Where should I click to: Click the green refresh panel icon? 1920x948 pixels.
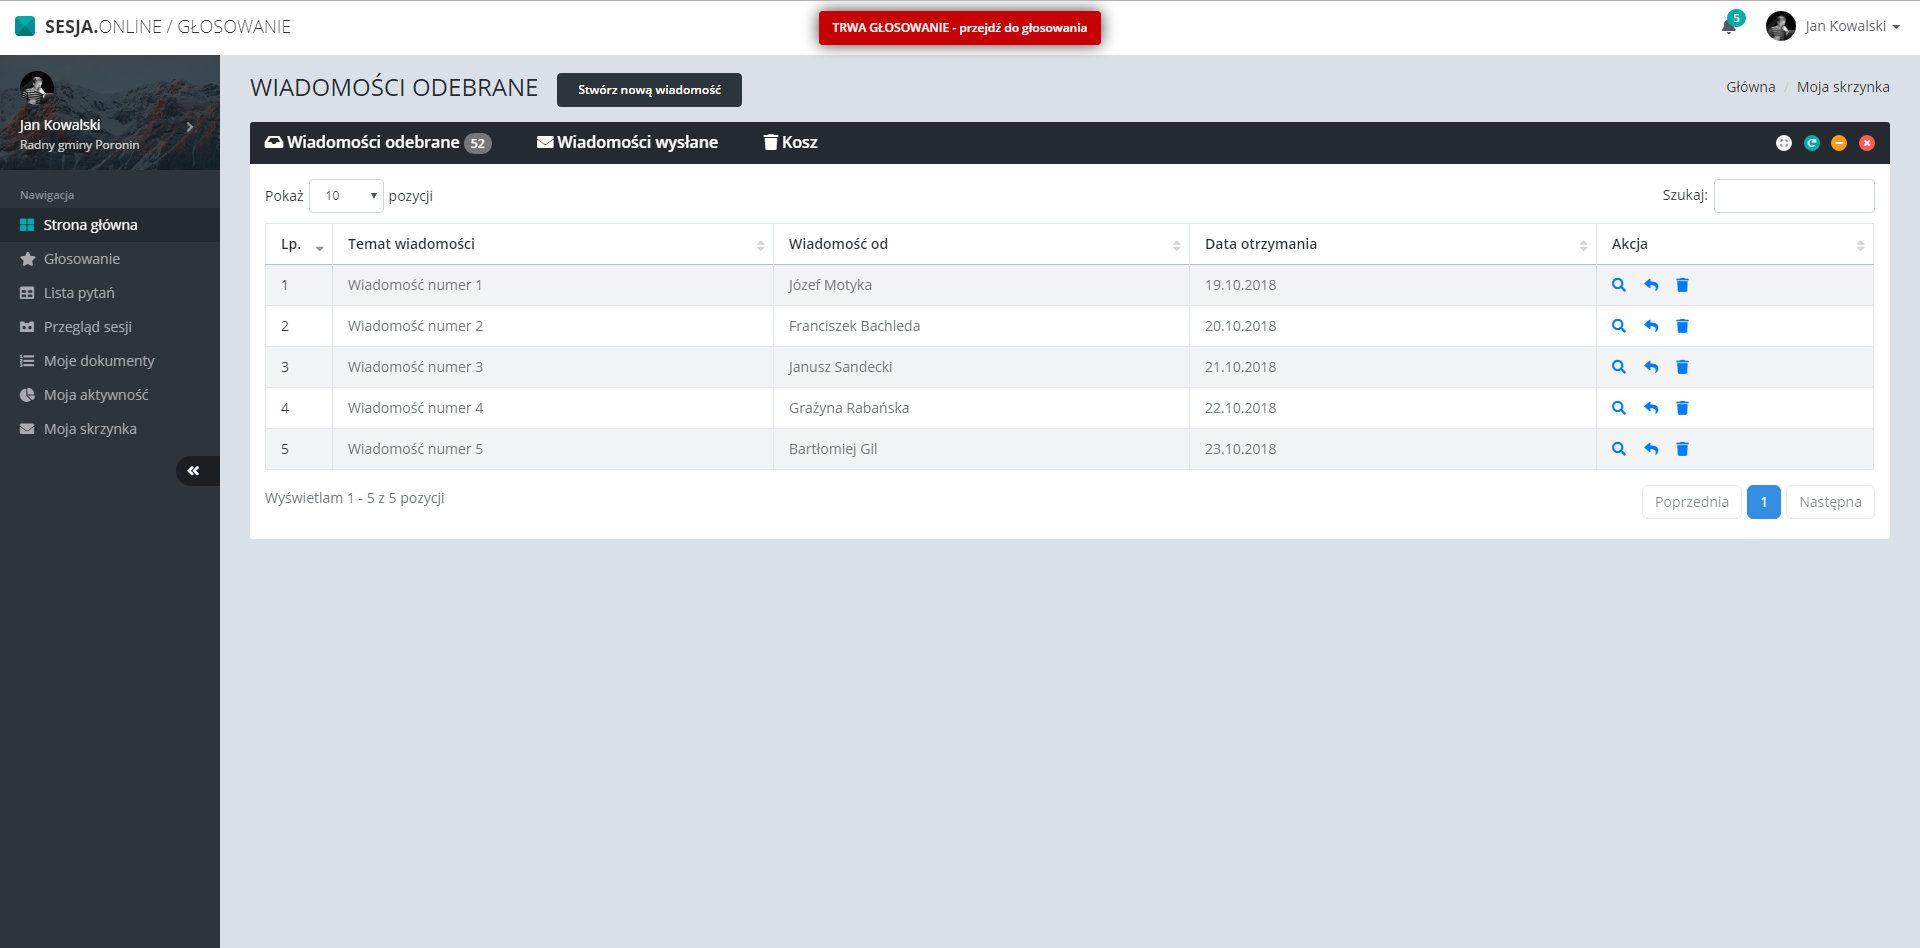pyautogui.click(x=1811, y=143)
